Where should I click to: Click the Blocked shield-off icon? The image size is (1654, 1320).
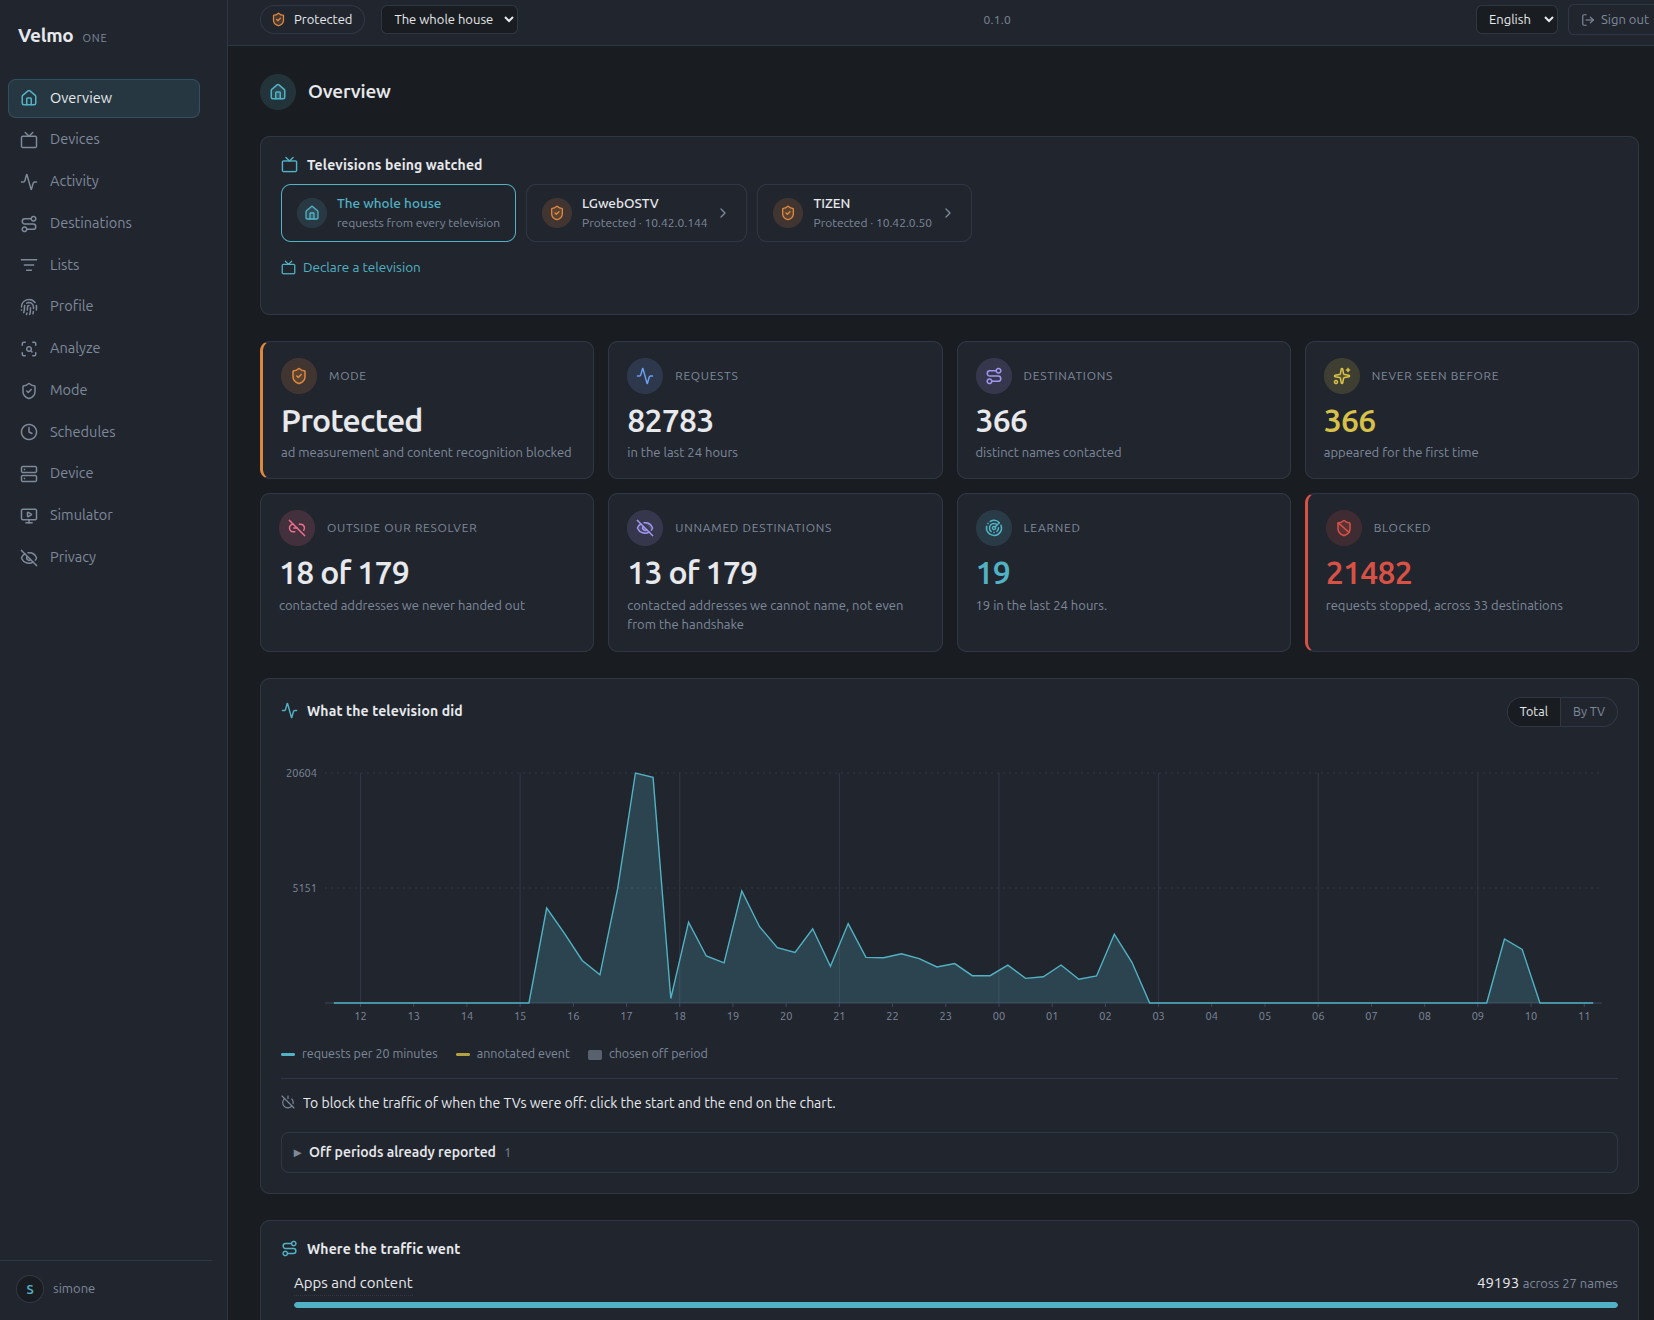(x=1344, y=528)
